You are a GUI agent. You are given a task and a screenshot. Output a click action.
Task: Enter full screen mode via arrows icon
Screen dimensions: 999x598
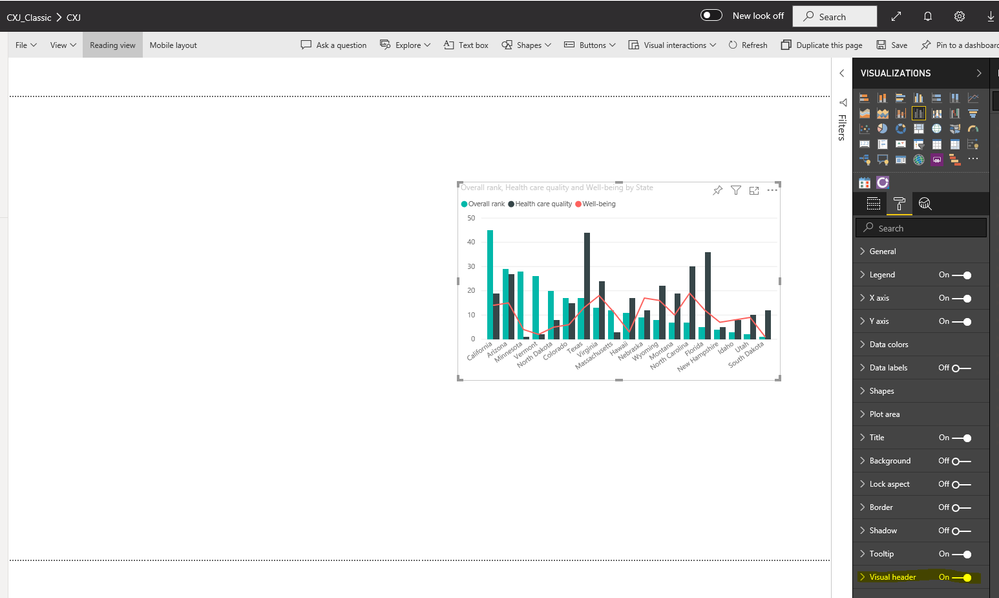896,17
